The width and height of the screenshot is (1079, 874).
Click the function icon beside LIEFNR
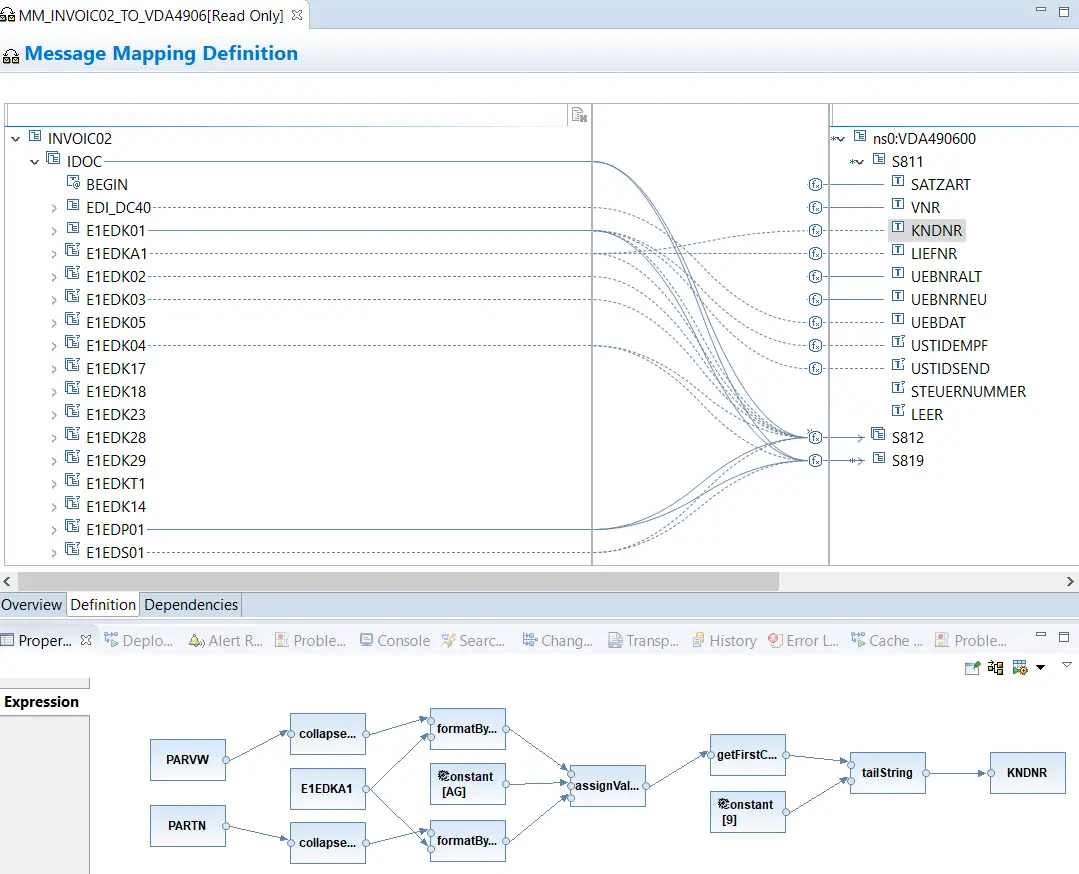[815, 253]
